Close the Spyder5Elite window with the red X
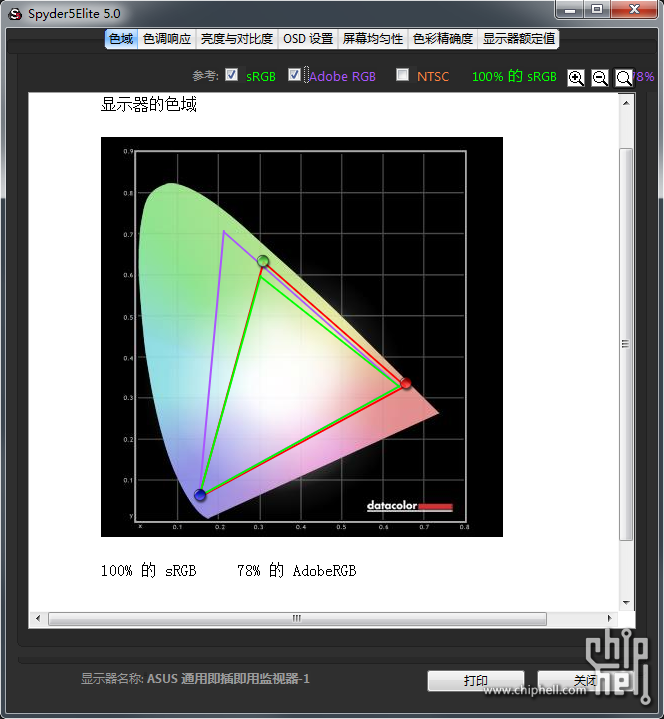The image size is (664, 719). point(634,10)
